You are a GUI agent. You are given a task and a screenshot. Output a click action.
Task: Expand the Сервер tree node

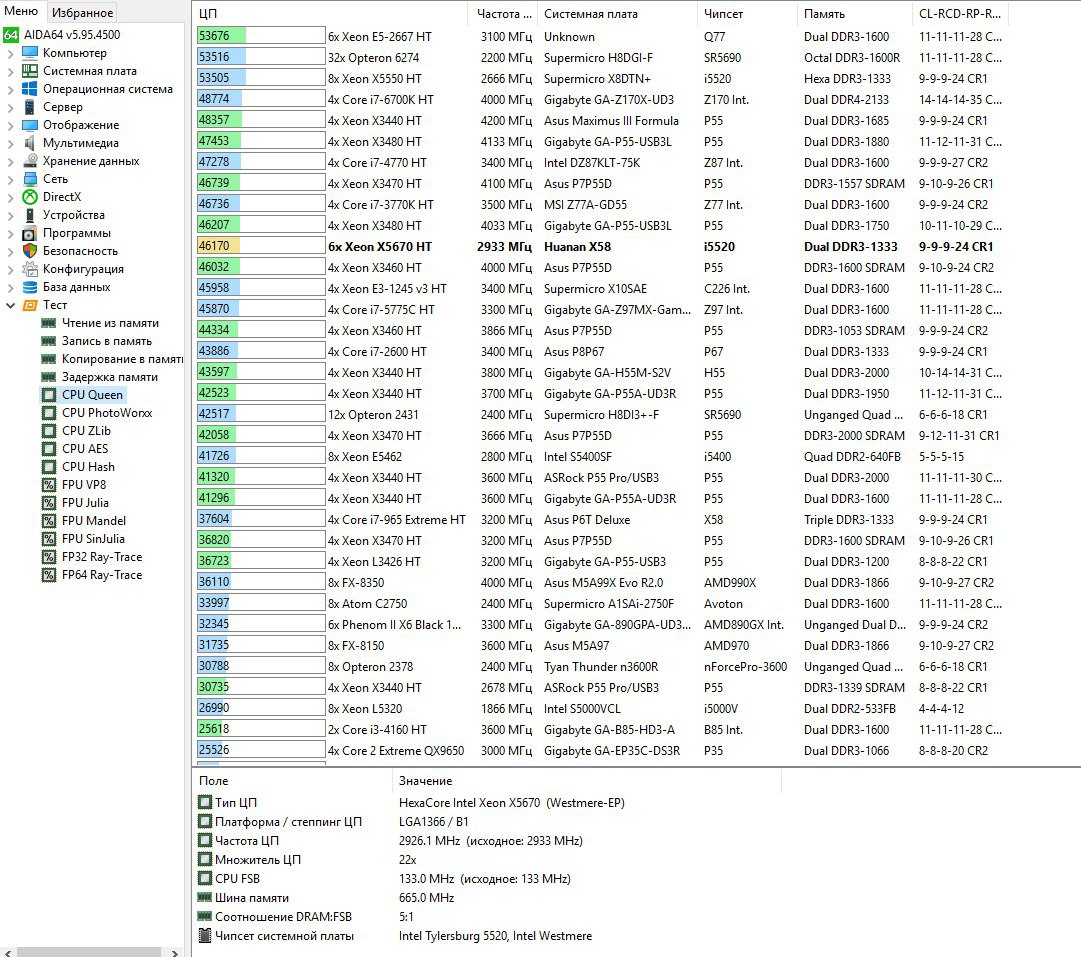click(10, 107)
